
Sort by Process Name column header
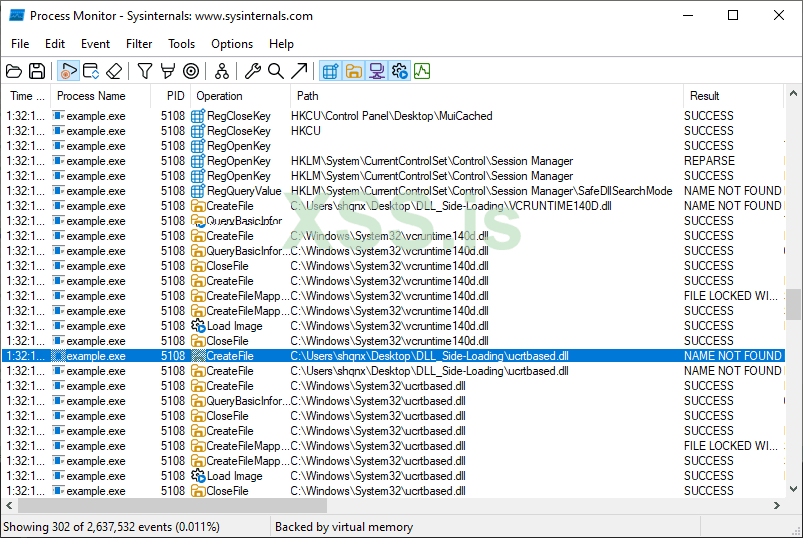pos(100,96)
